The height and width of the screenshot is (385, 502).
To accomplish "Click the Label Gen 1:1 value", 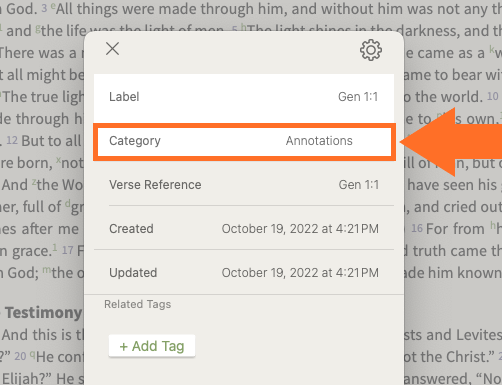I will click(358, 97).
